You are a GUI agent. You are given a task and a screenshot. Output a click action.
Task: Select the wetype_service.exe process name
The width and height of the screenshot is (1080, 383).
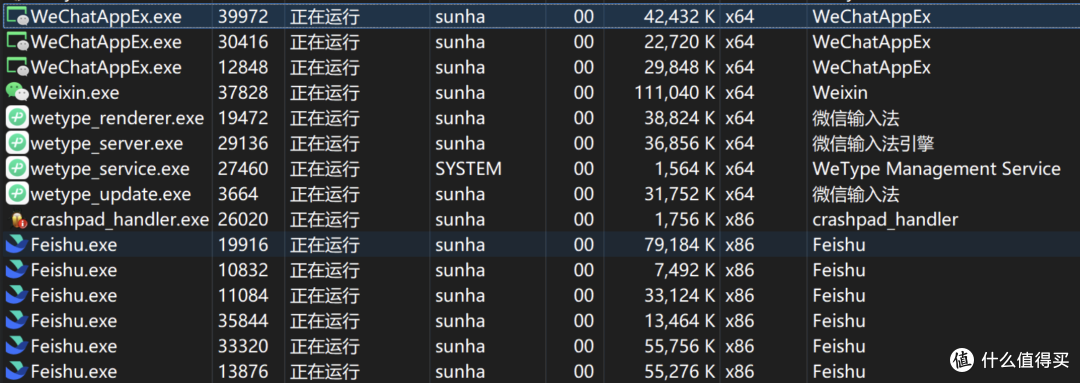tap(110, 169)
